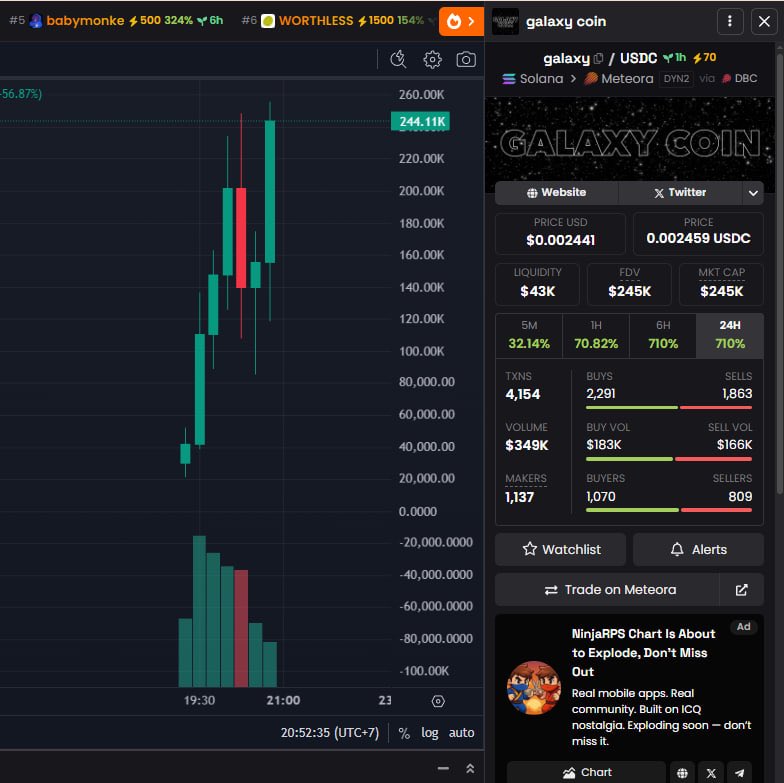
Task: Click the indicator/replay icon beside settings
Action: 398,59
